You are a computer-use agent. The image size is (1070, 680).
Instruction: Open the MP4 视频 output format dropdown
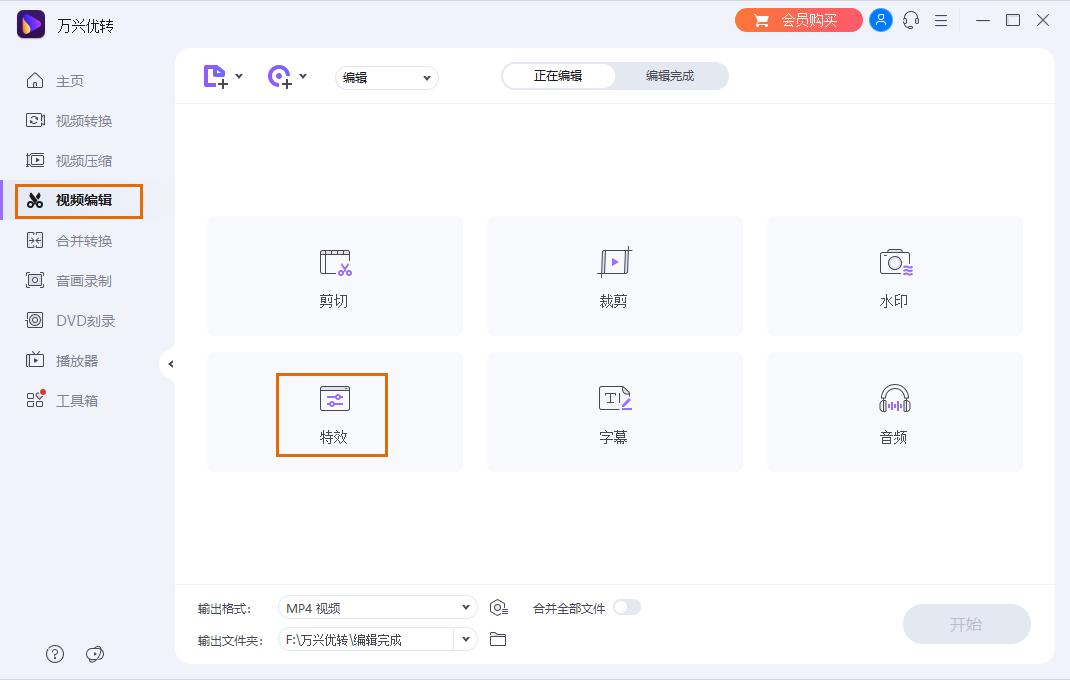[377, 607]
